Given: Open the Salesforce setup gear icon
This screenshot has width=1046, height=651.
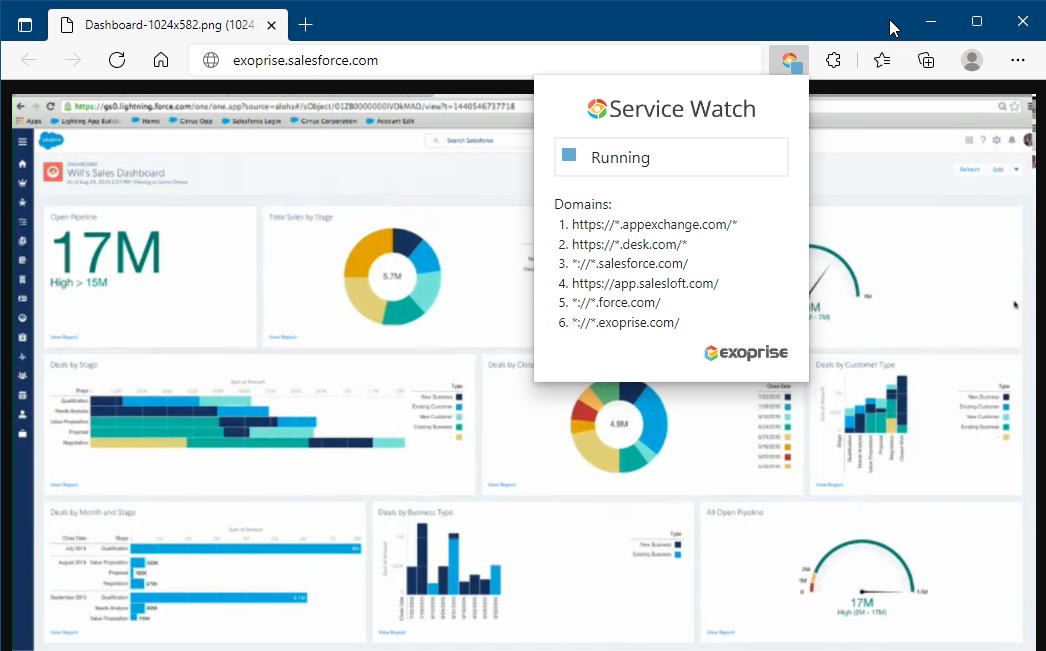Looking at the screenshot, I should coord(997,140).
